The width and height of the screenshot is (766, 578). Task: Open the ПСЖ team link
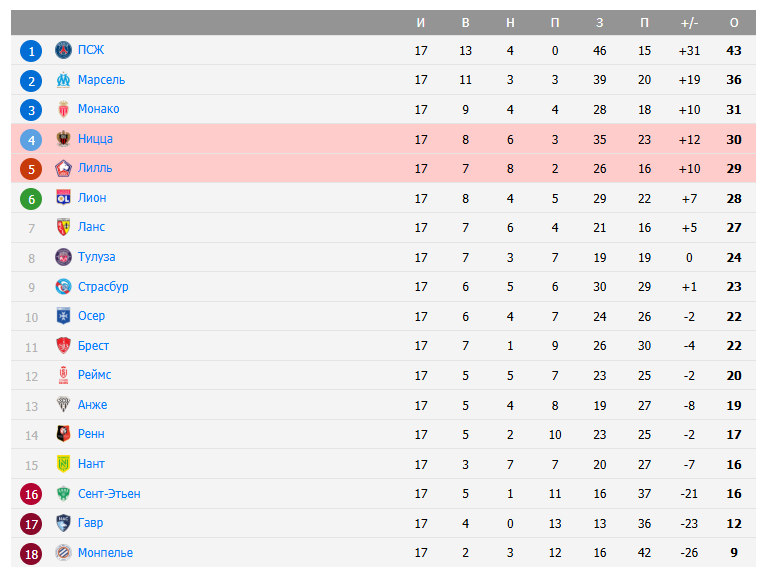(91, 50)
